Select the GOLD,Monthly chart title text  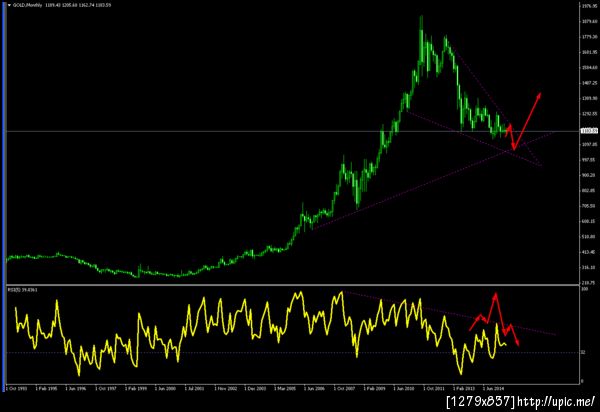click(x=28, y=5)
